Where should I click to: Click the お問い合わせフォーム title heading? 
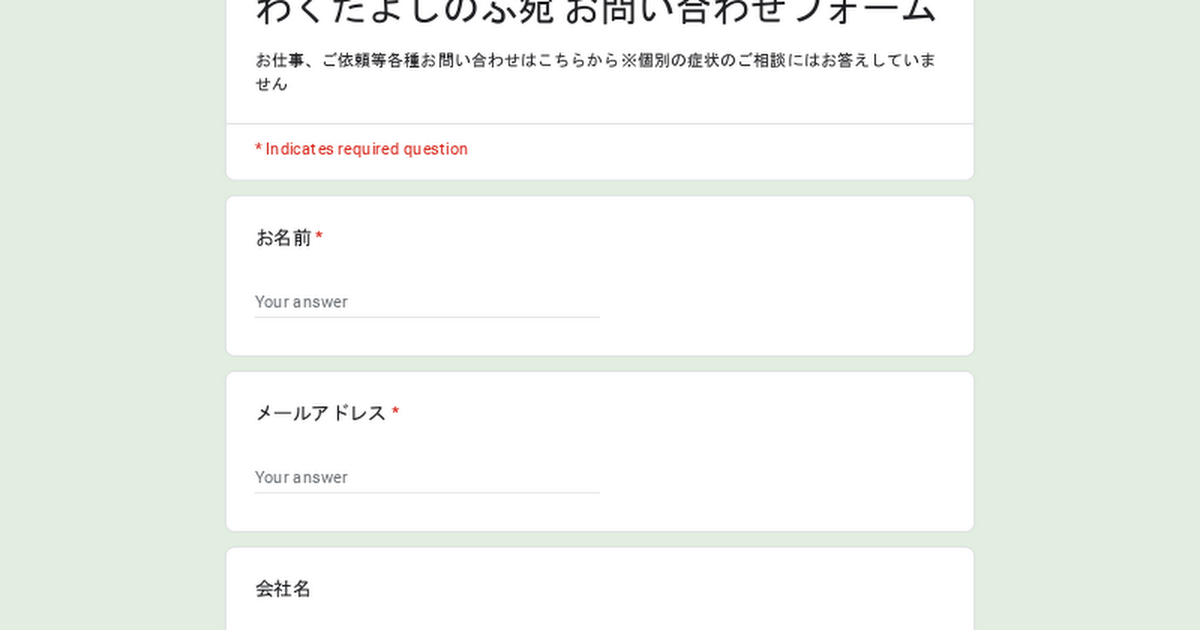click(x=596, y=12)
